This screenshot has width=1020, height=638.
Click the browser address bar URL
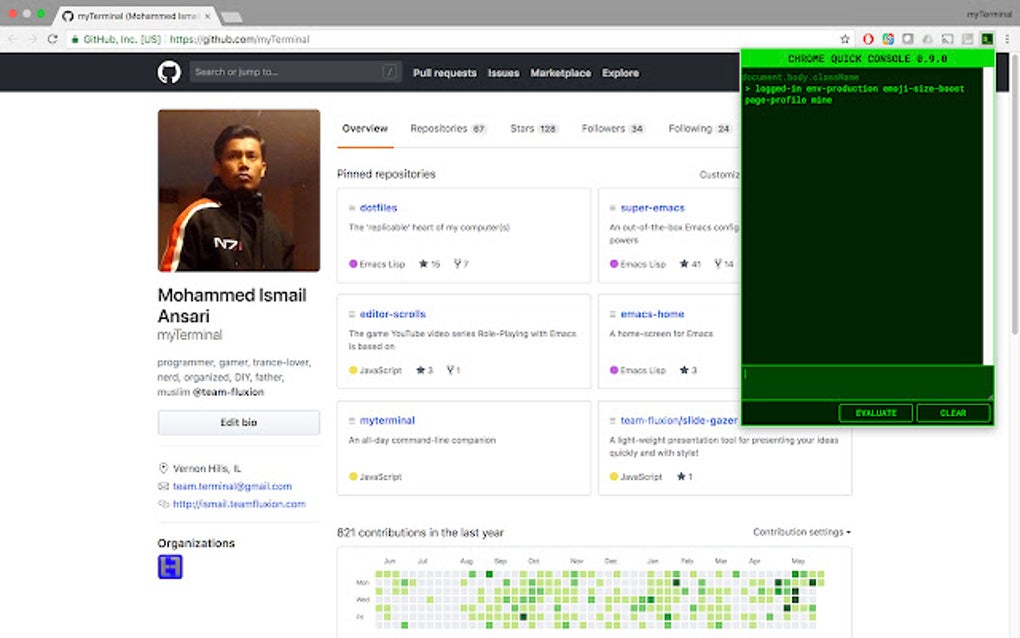[x=239, y=39]
